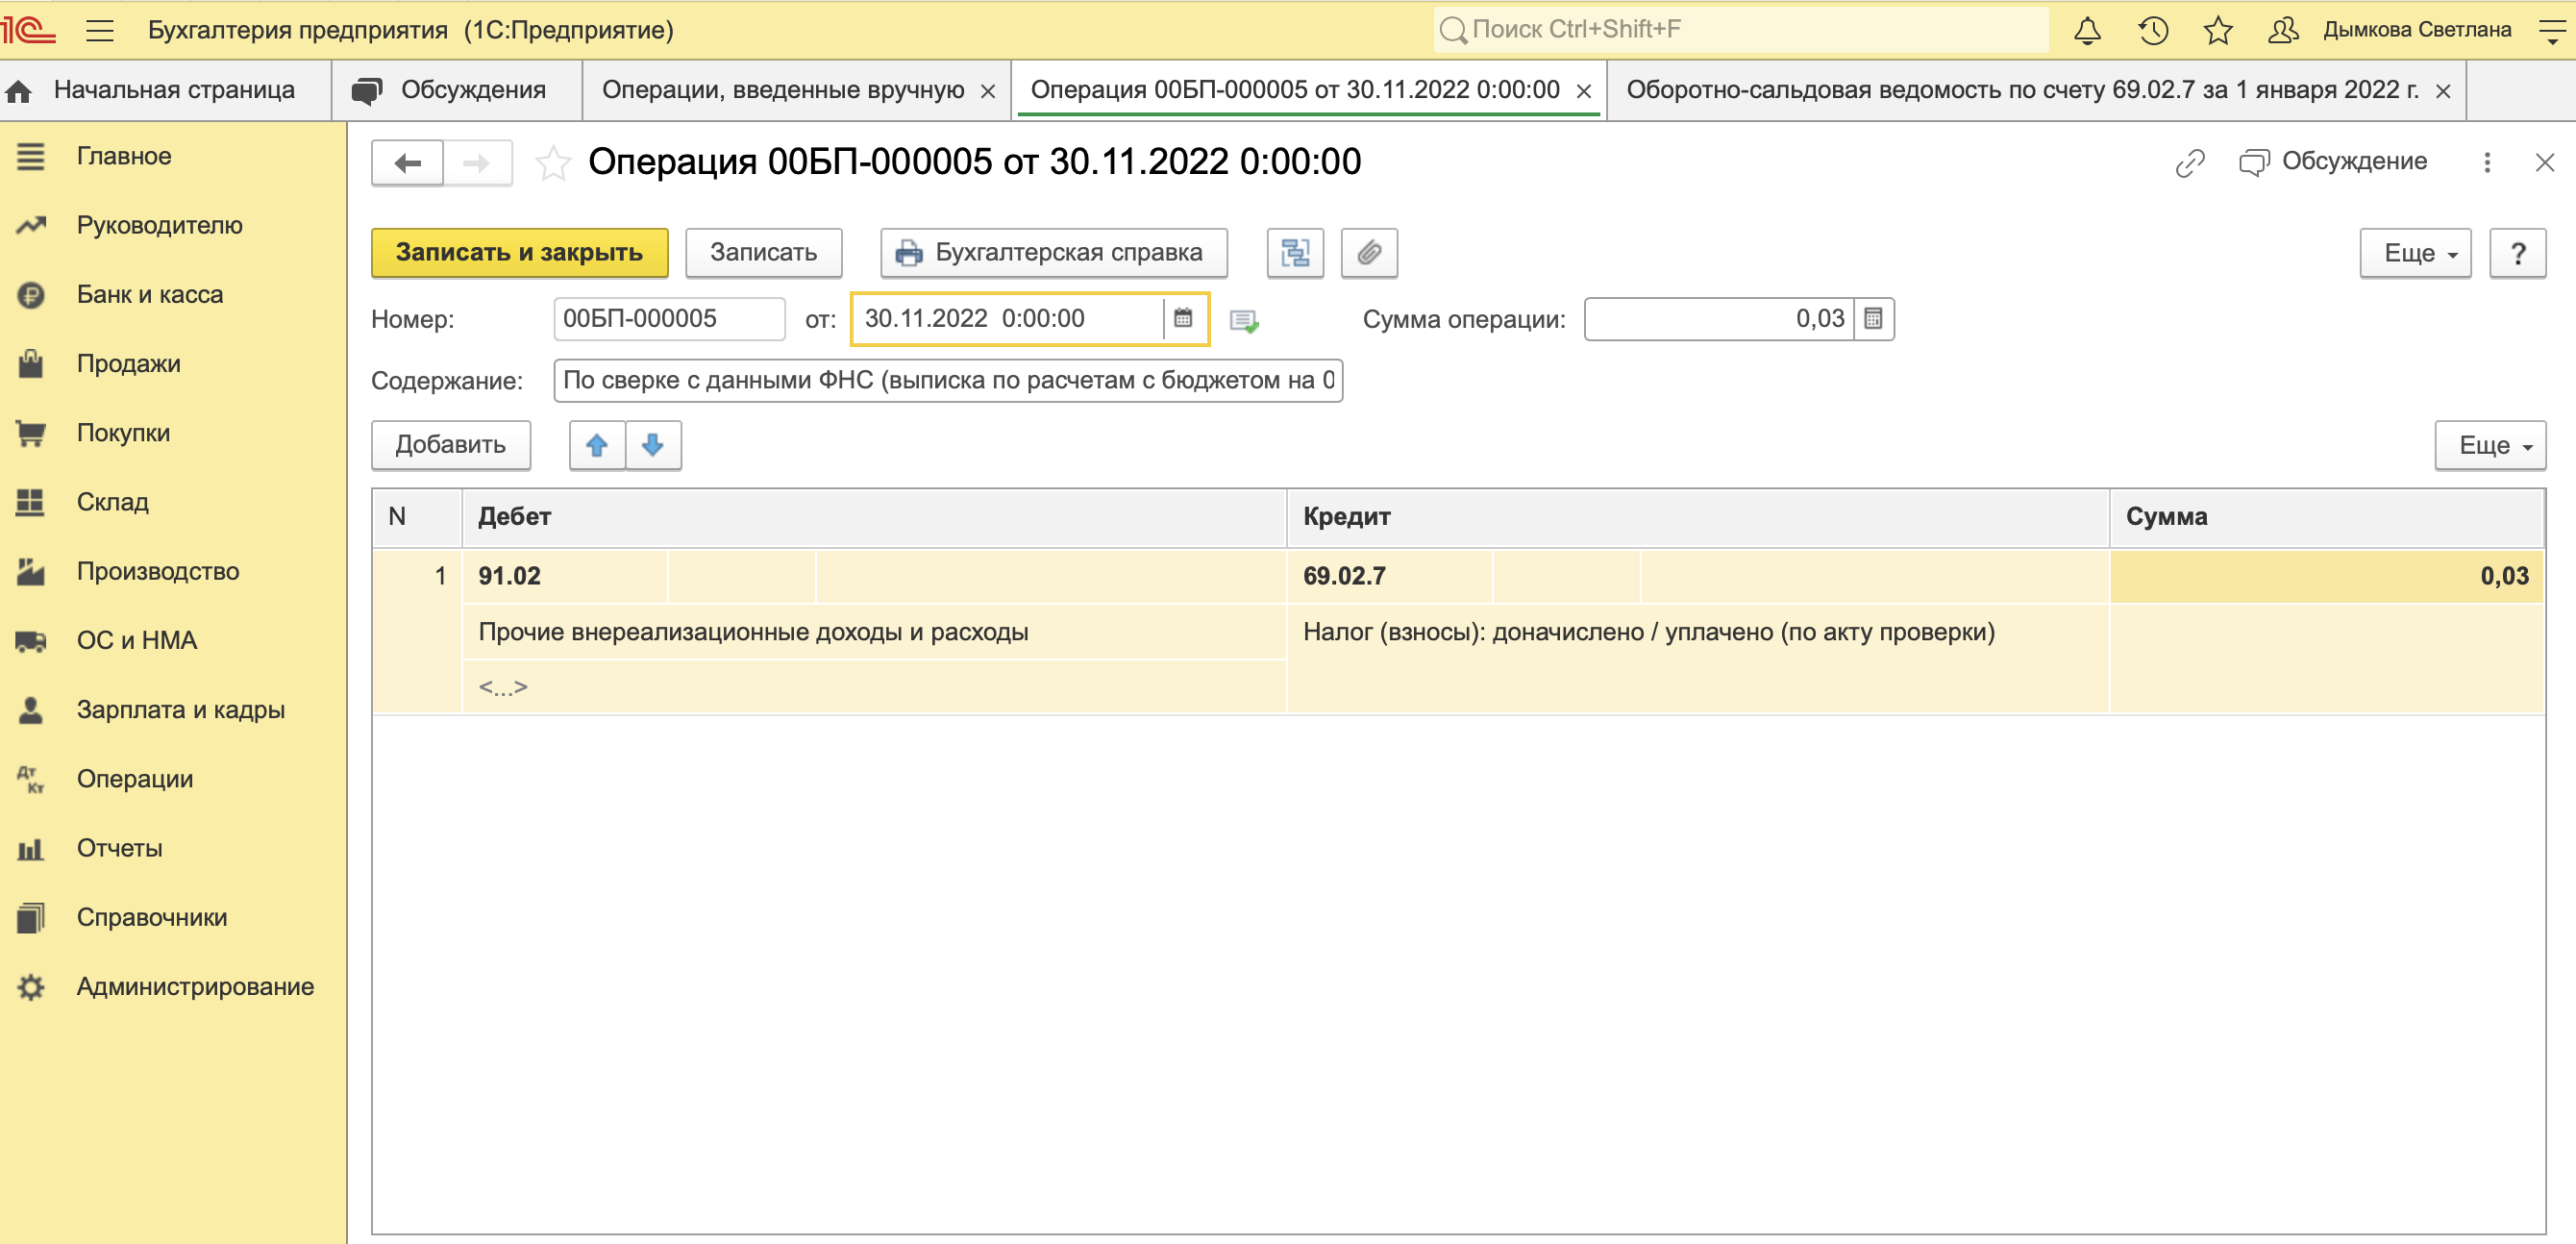
Task: Click the users icon beside Дымкова Светлана
Action: 2283,30
